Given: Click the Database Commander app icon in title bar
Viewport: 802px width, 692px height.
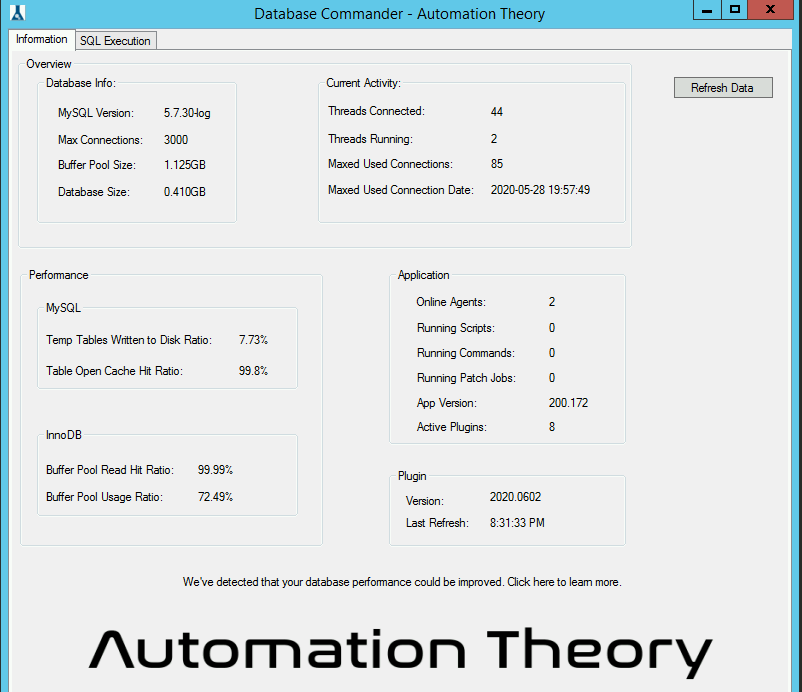Looking at the screenshot, I should coord(15,13).
